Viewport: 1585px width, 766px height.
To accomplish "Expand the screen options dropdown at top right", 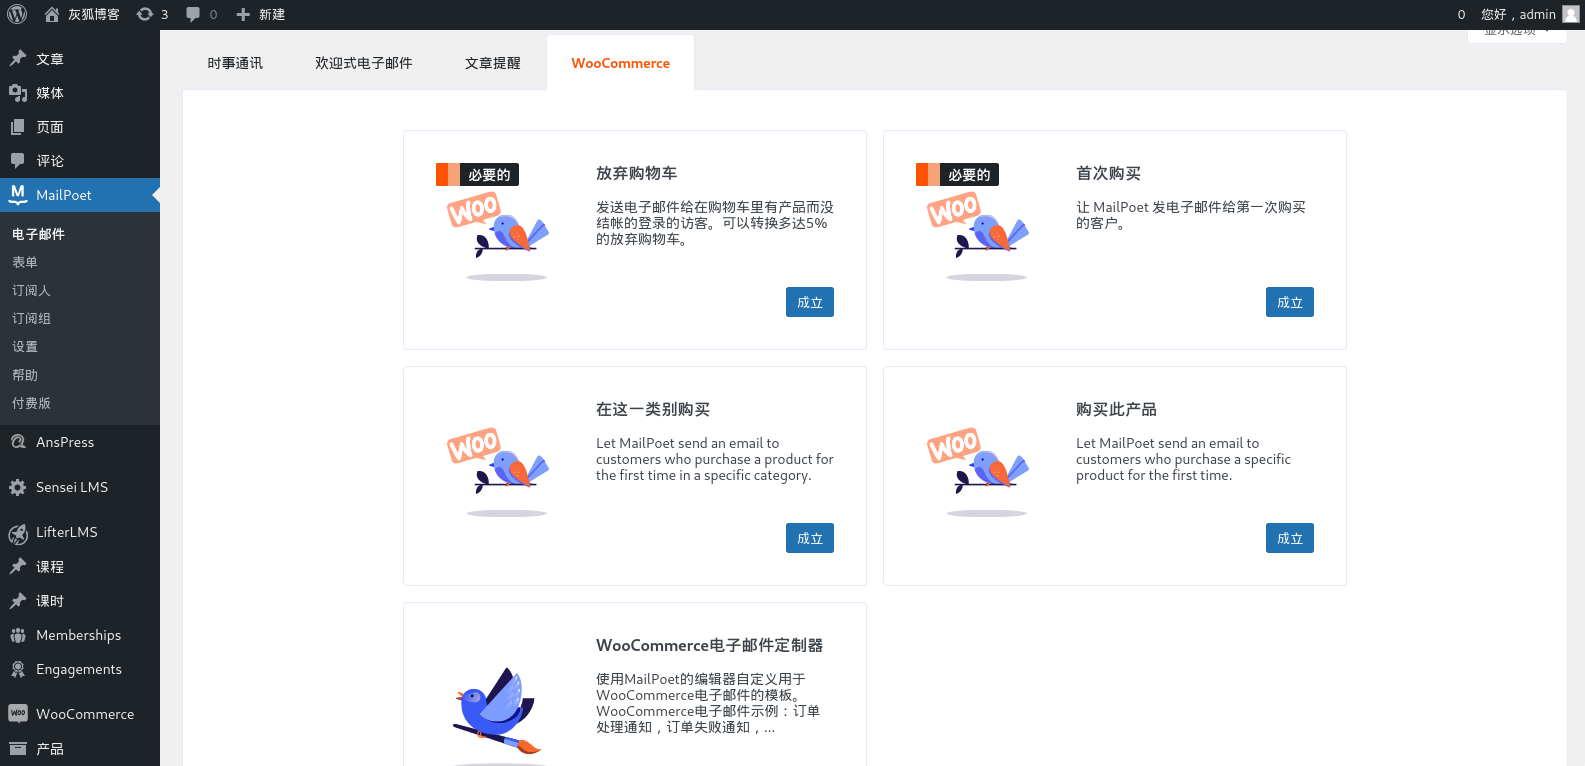I will 1516,33.
